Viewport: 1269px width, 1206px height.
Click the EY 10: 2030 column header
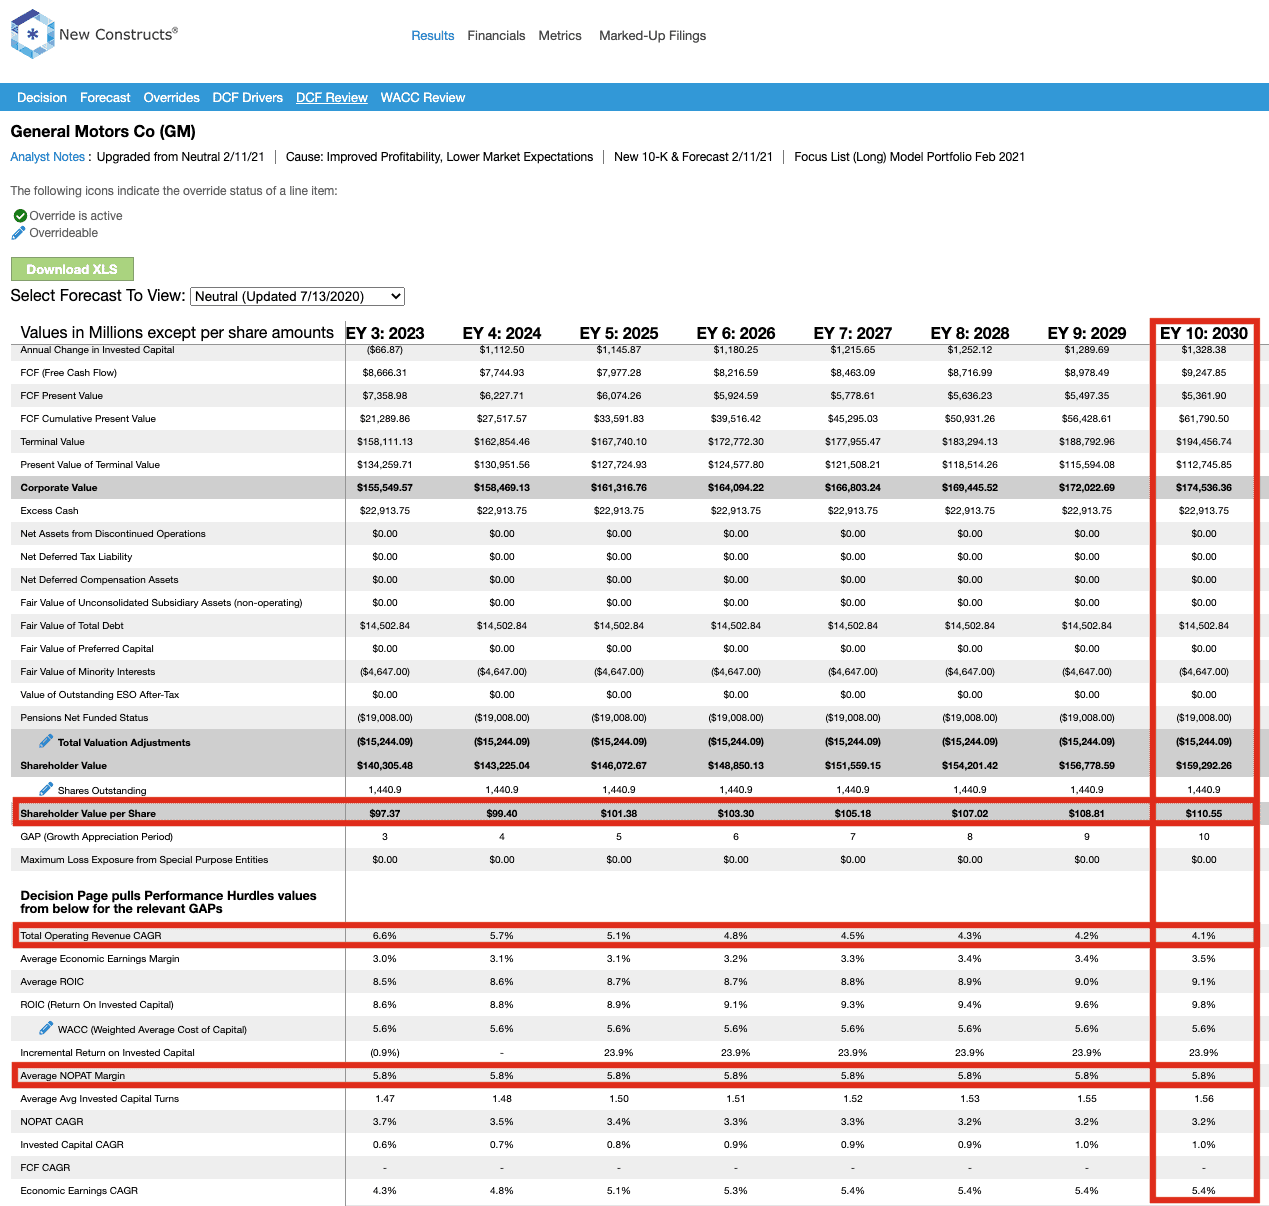(1204, 333)
